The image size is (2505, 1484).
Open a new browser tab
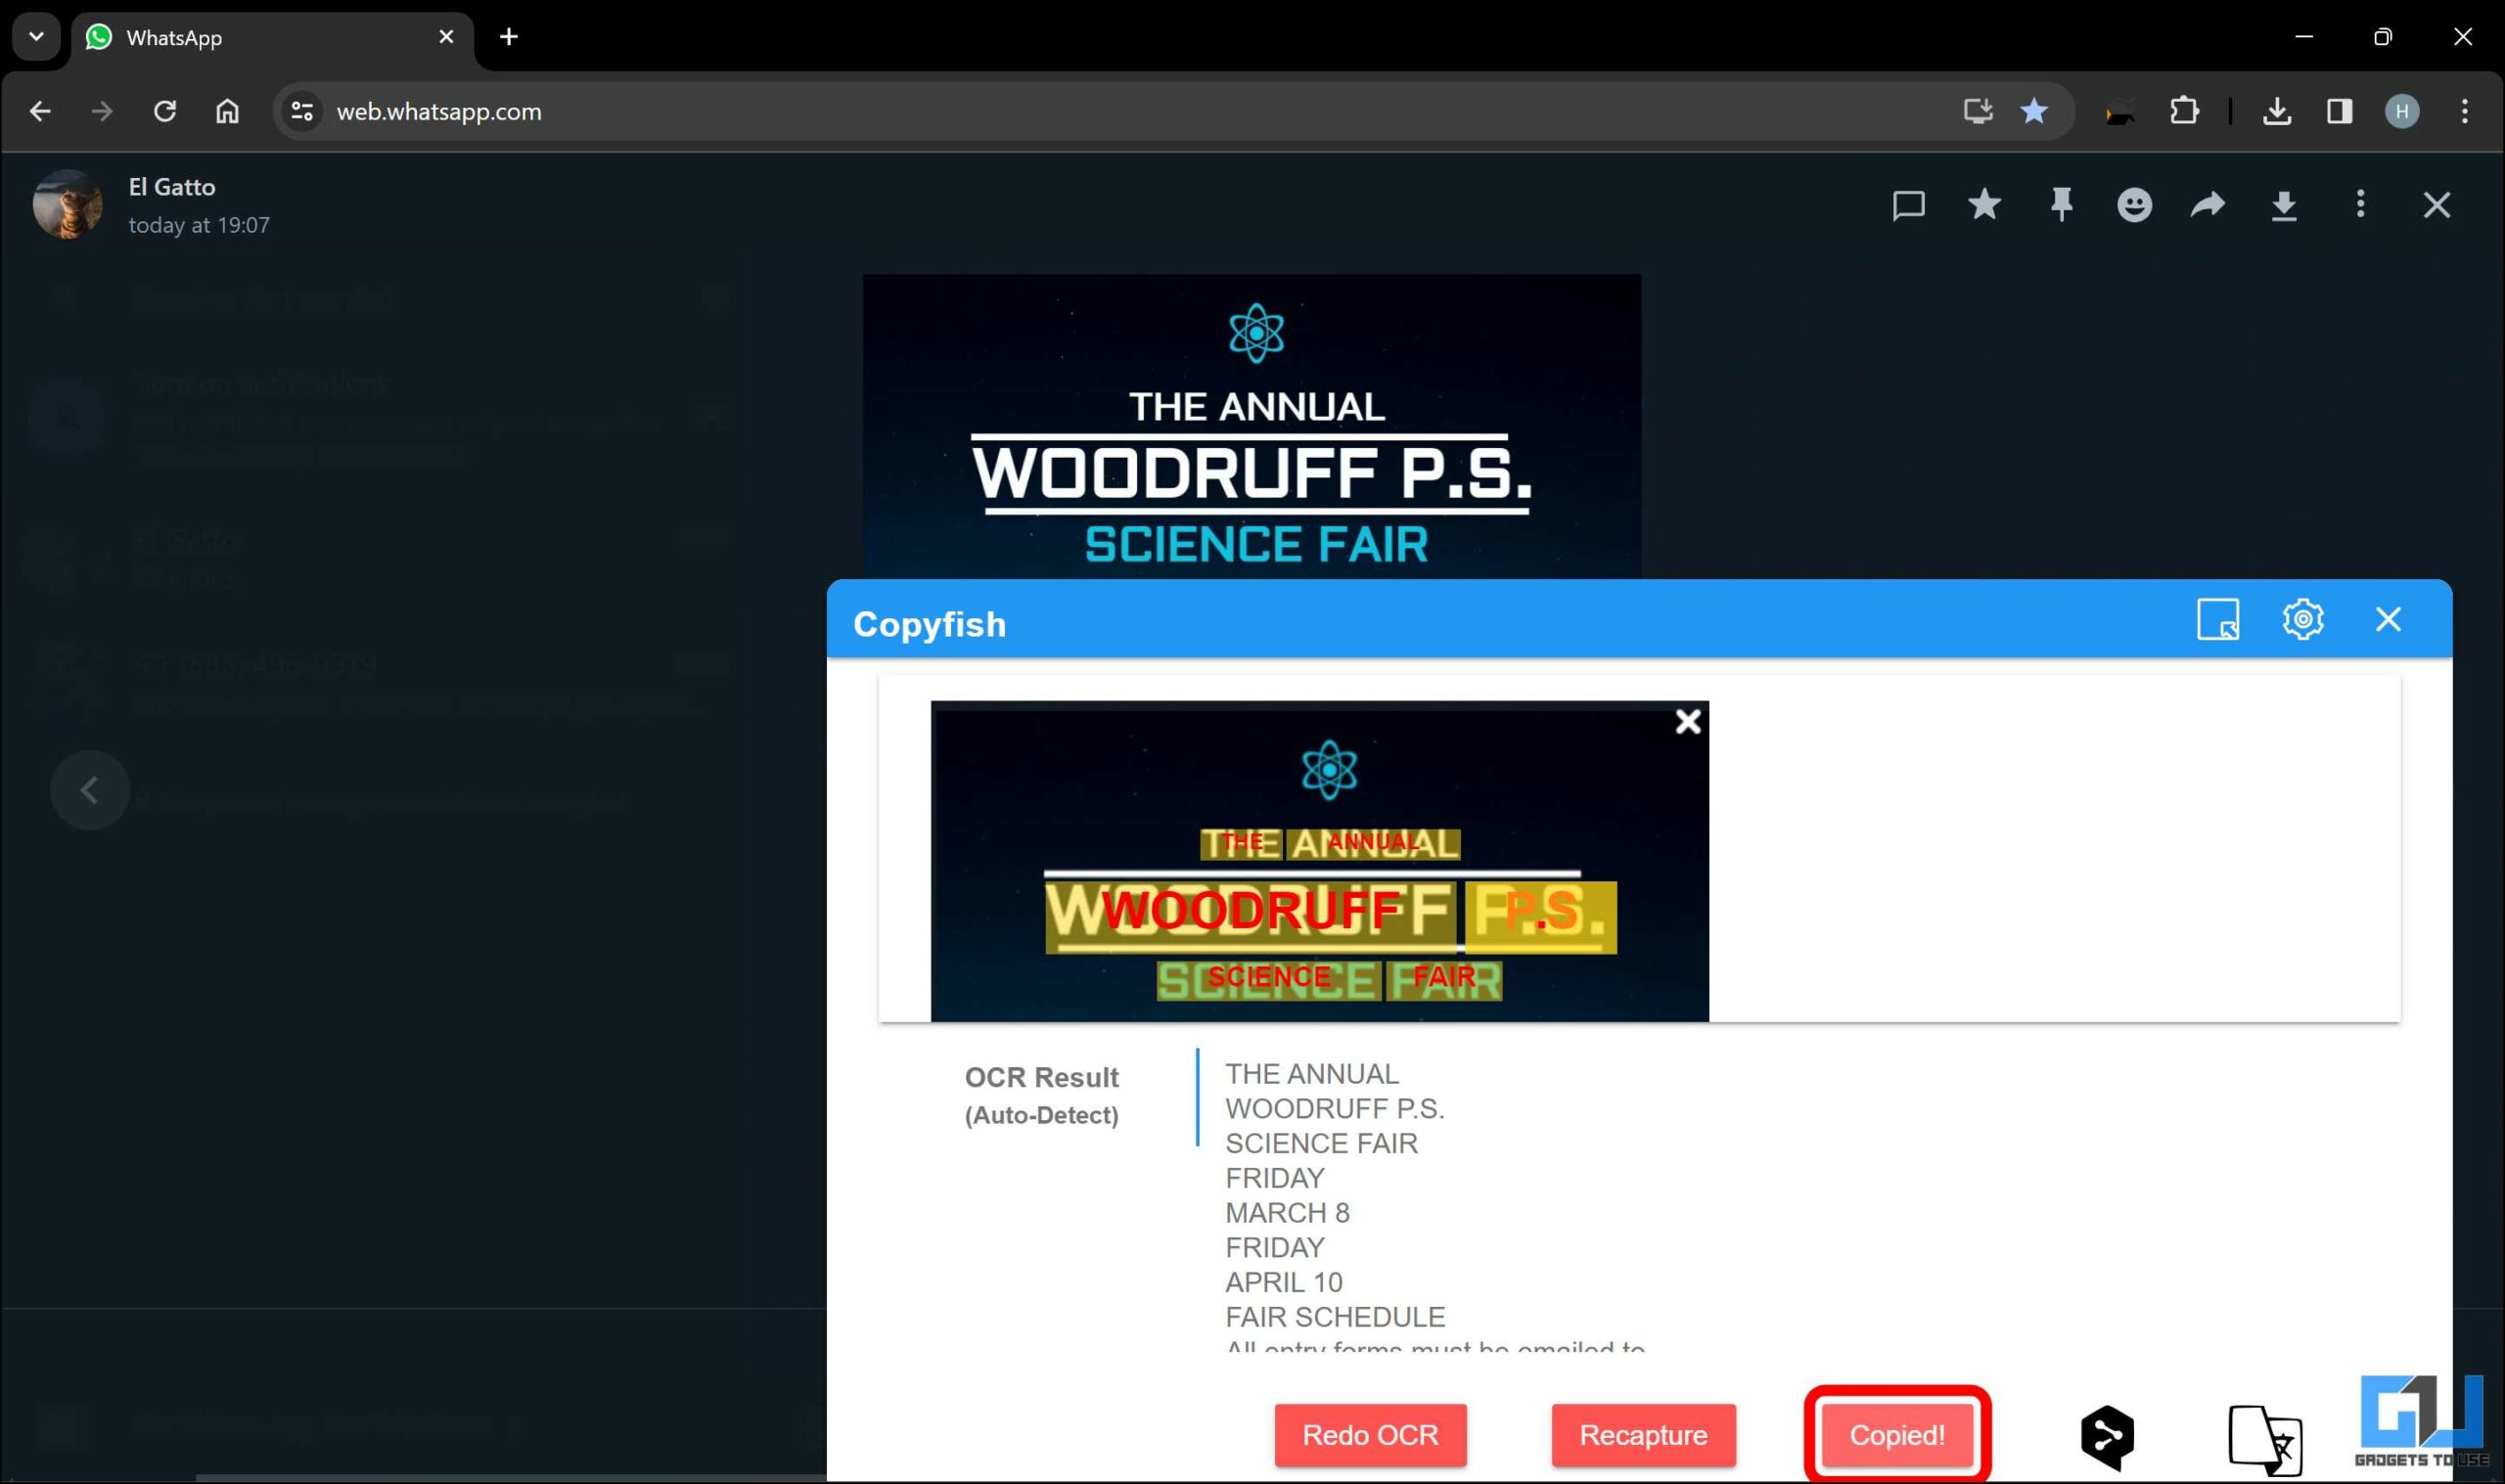point(508,37)
